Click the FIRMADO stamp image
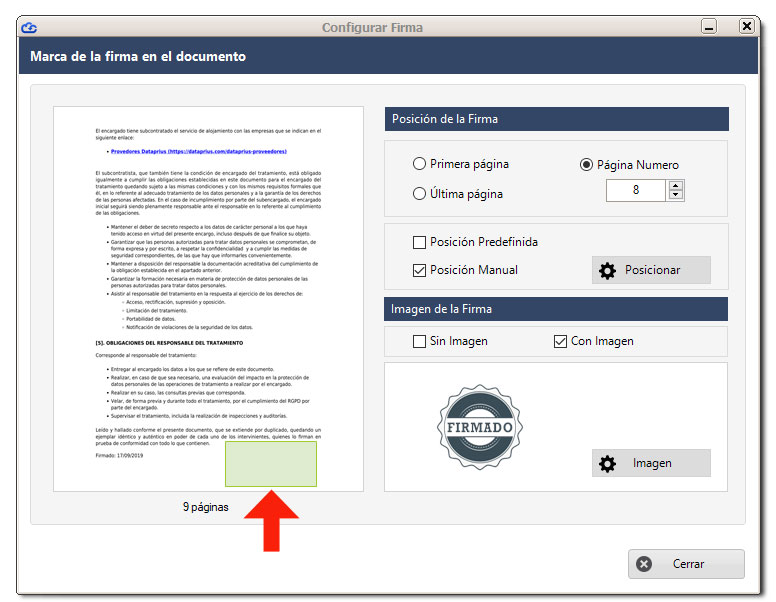 point(480,427)
